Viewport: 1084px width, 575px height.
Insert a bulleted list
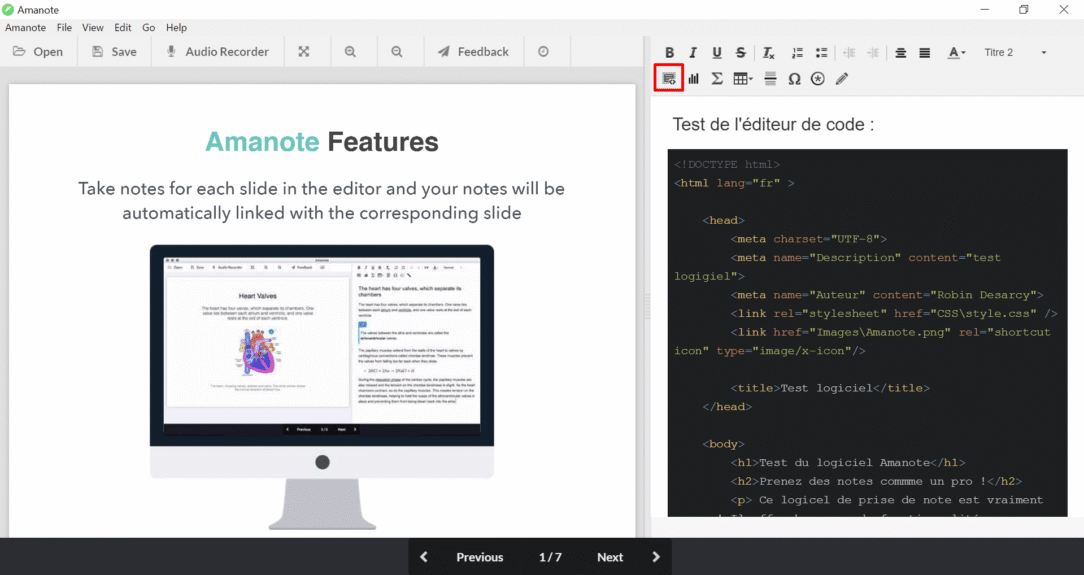click(x=821, y=53)
